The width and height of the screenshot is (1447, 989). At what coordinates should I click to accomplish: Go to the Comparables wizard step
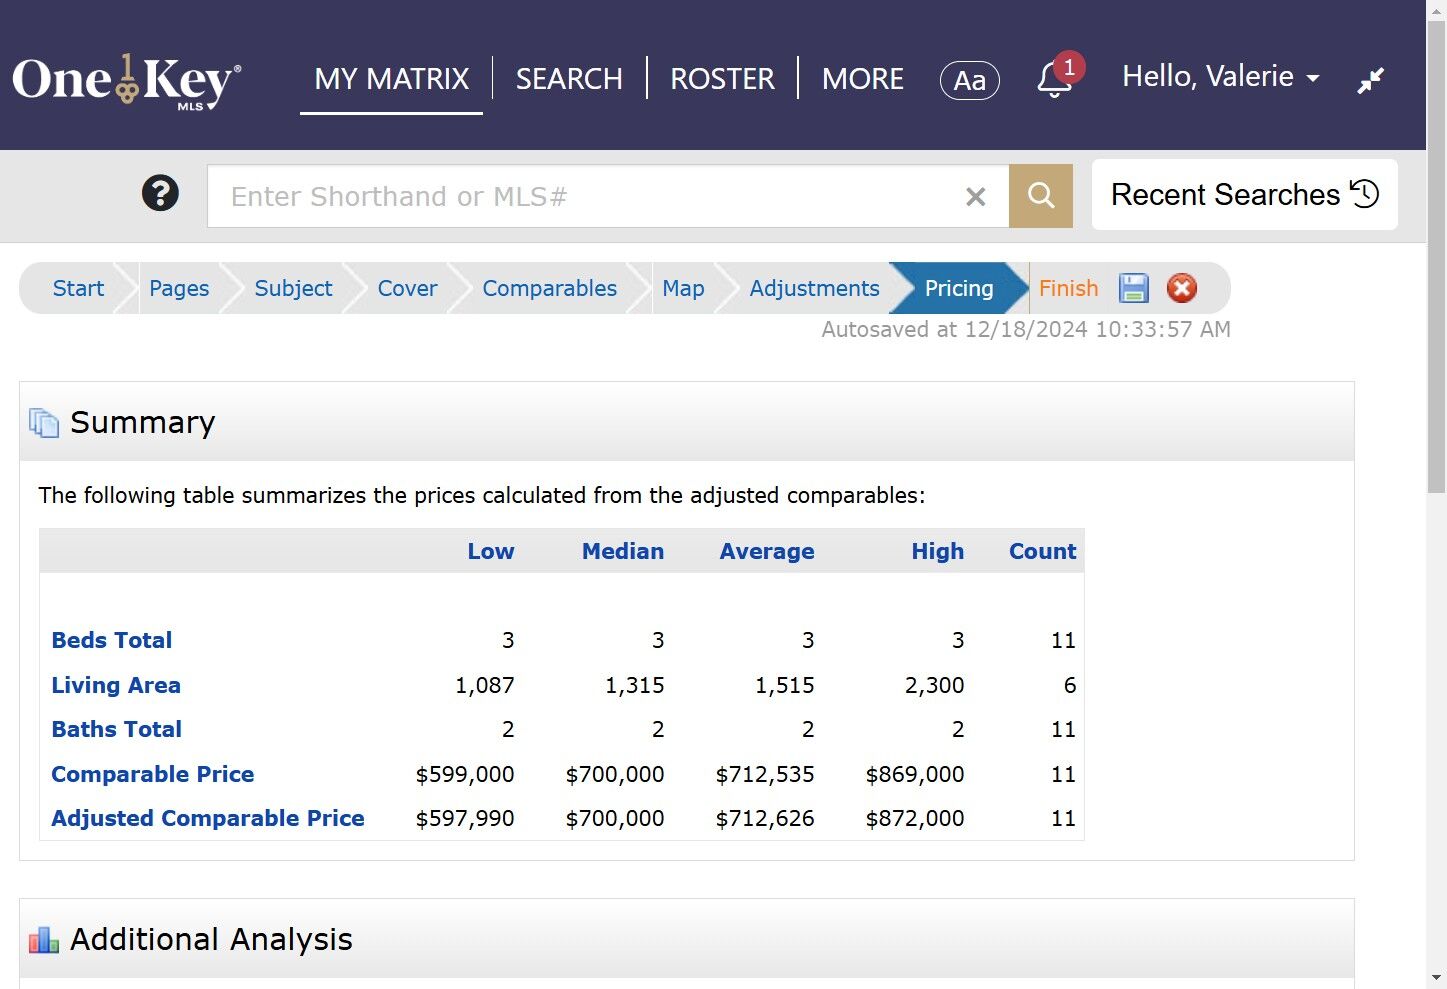tap(549, 288)
